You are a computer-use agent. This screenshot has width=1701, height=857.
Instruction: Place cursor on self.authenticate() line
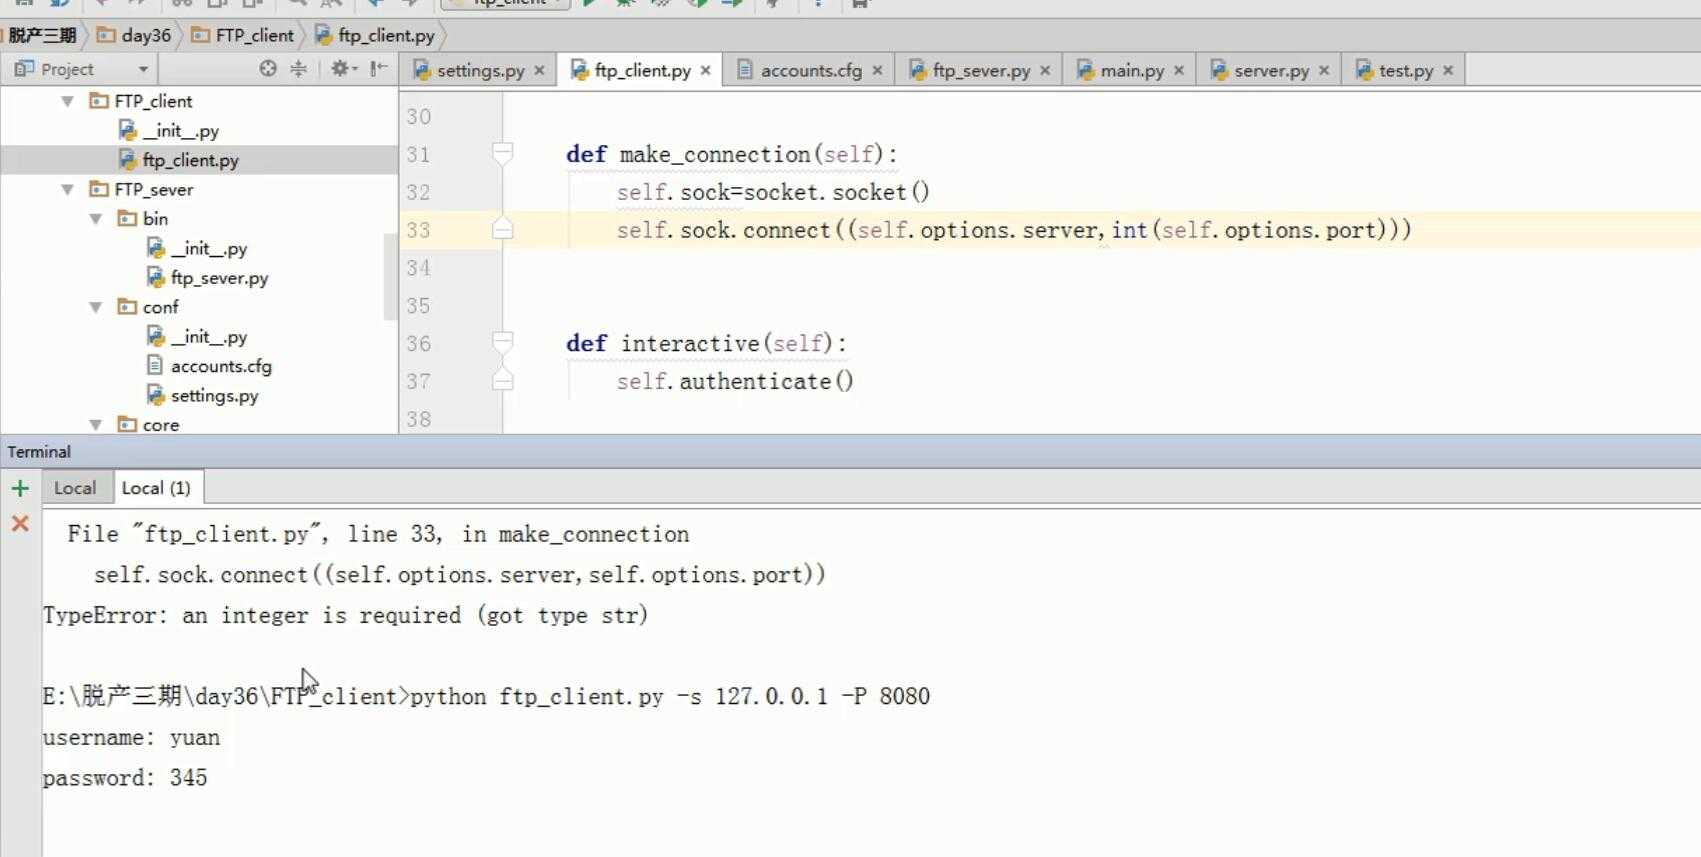coord(735,381)
